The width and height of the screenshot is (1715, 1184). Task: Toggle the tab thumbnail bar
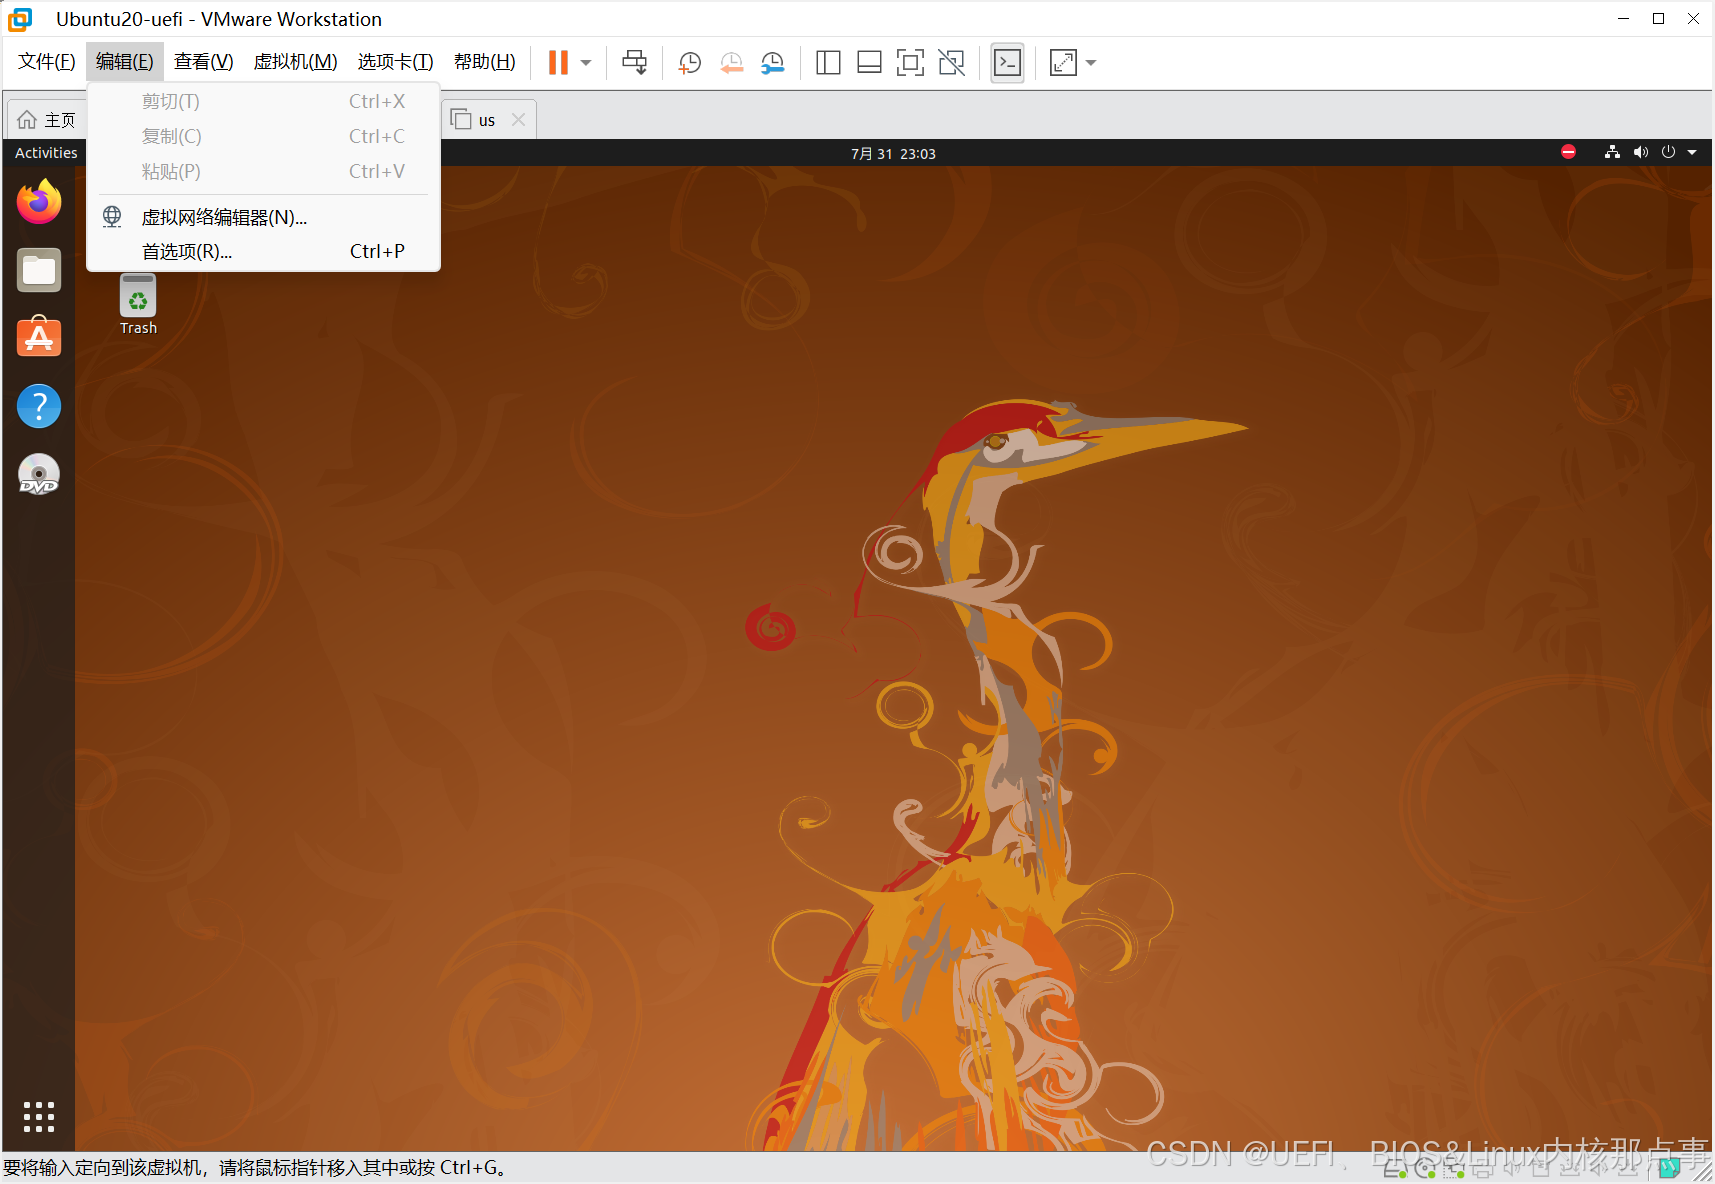coord(869,62)
